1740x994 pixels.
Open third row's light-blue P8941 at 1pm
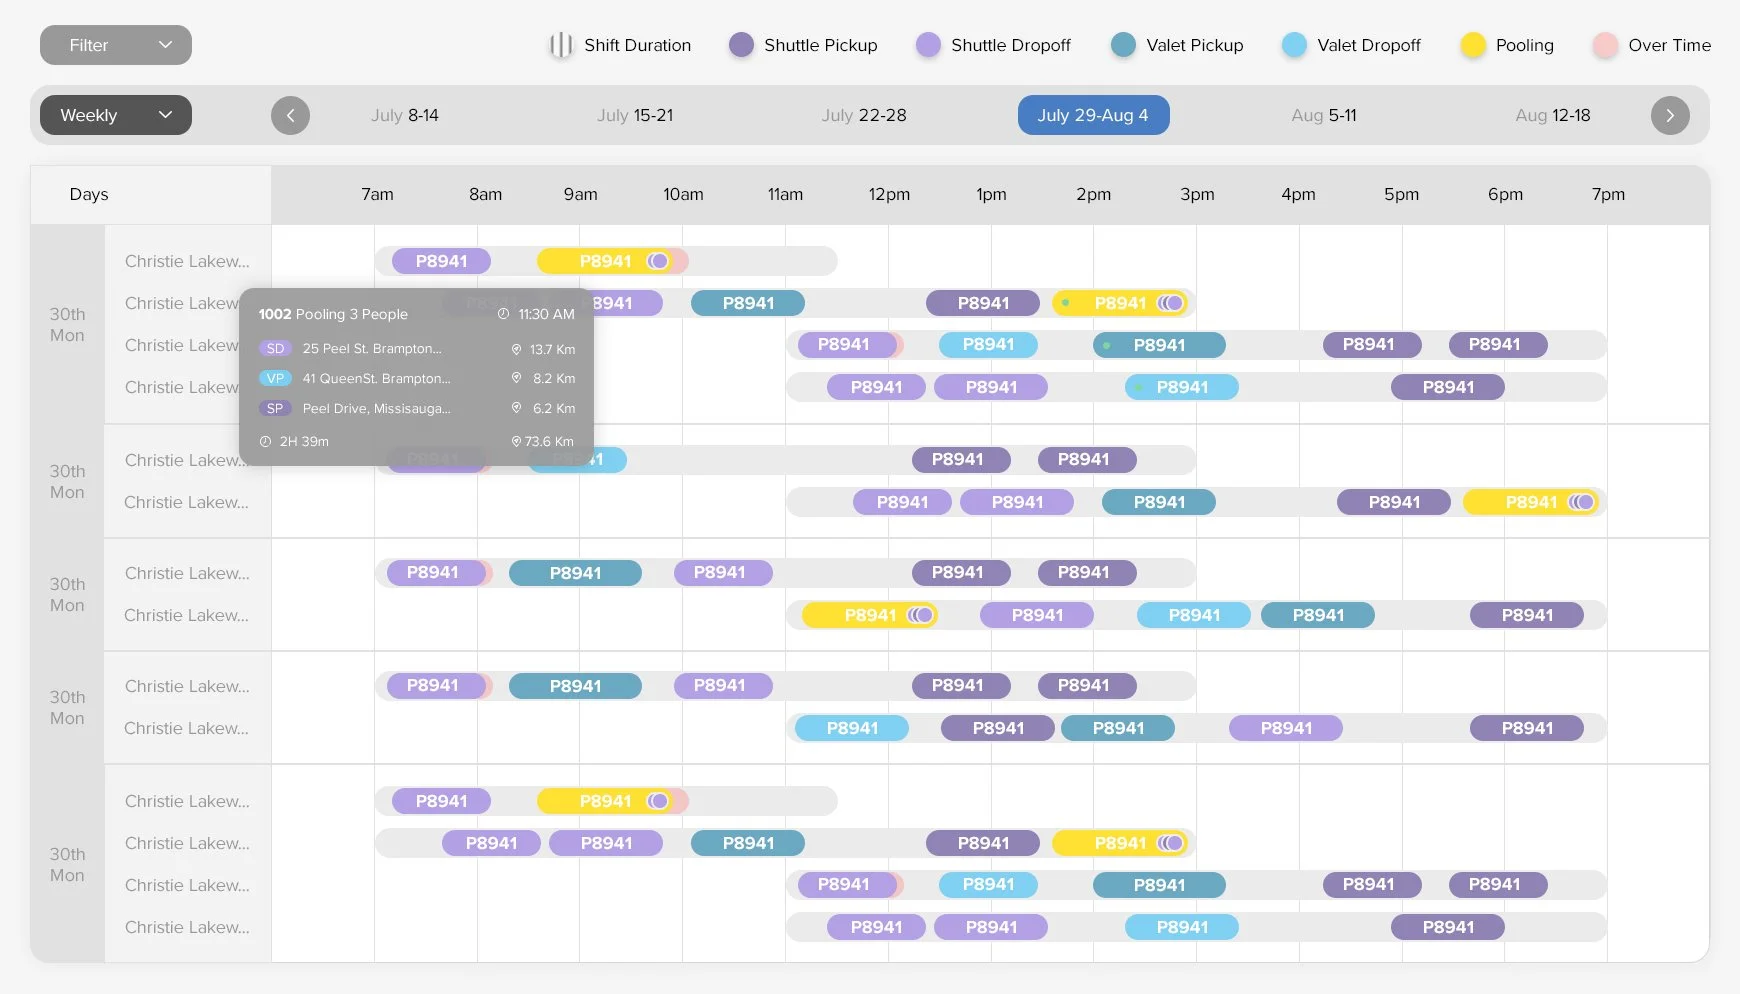988,345
